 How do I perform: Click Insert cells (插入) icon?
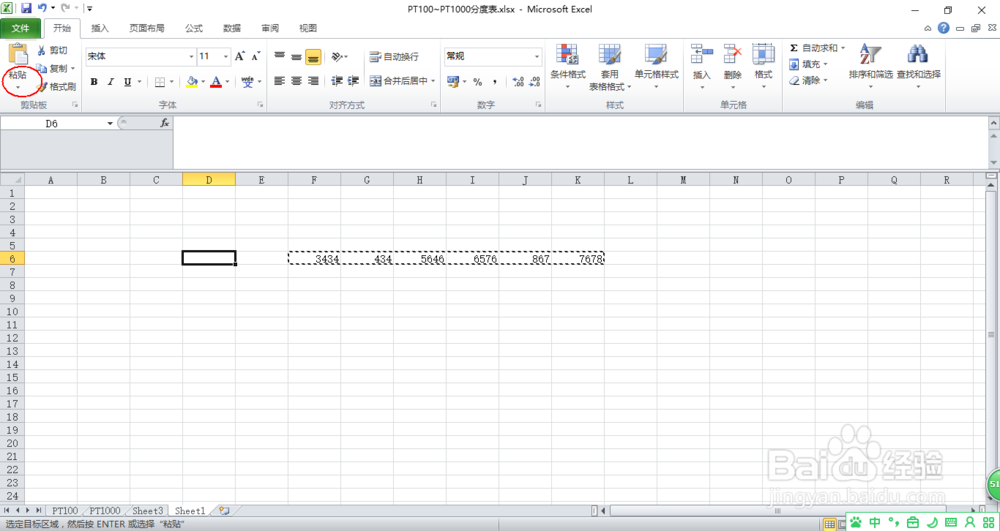(702, 54)
